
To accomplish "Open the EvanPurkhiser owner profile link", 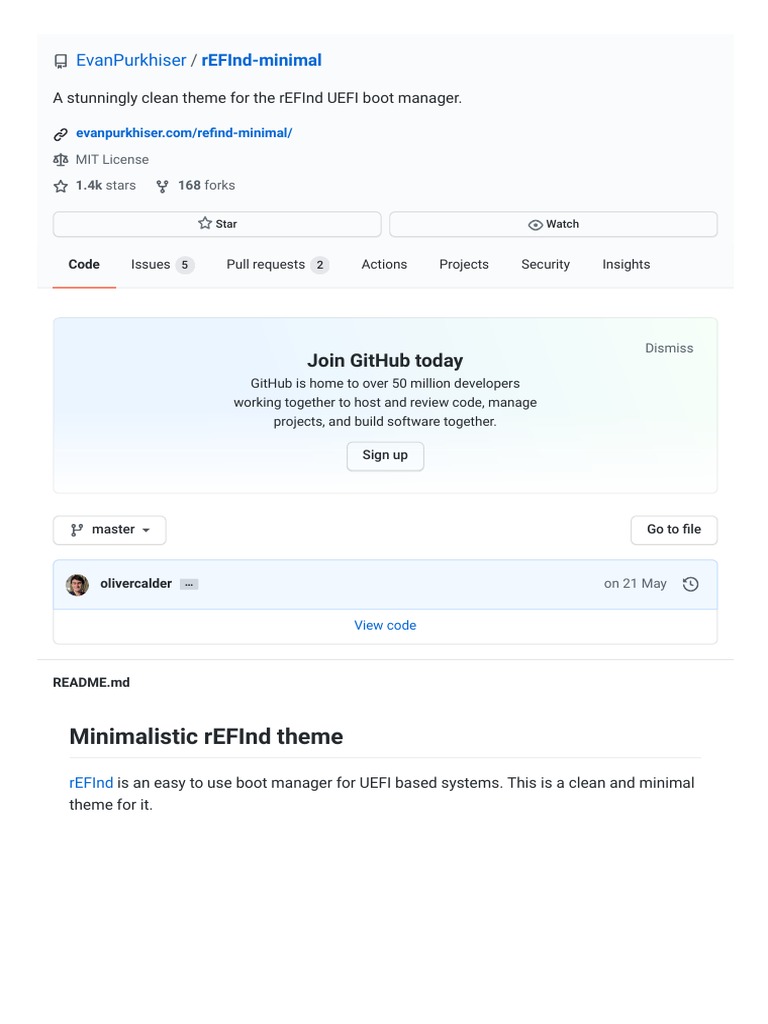I will [131, 61].
